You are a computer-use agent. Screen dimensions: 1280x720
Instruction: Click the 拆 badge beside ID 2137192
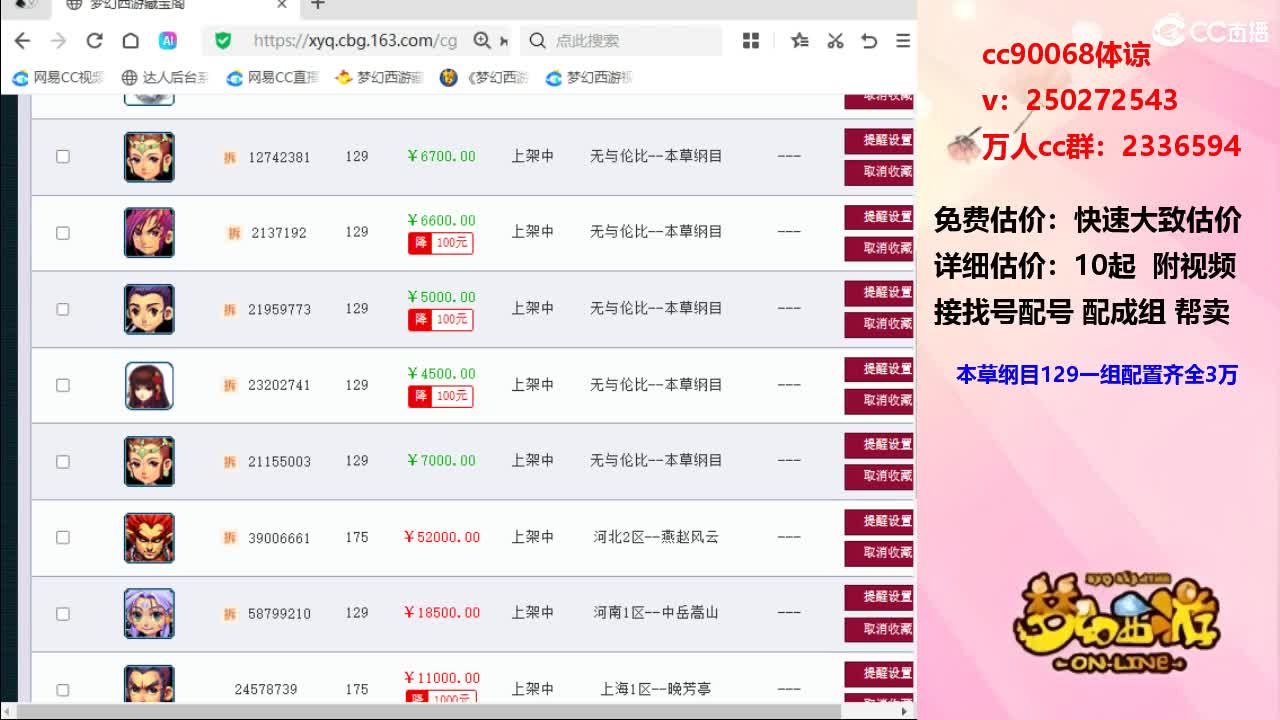pyautogui.click(x=234, y=233)
